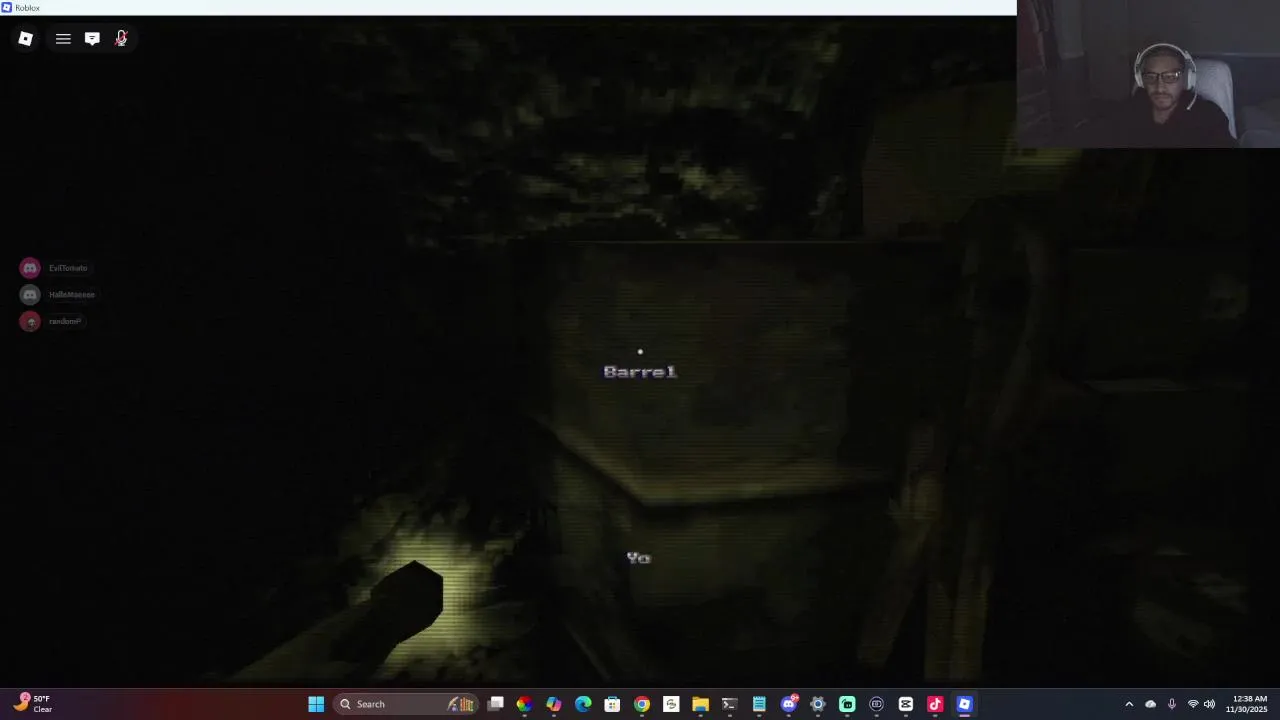Launch Google Chrome from the taskbar
The width and height of the screenshot is (1280, 720).
(x=642, y=704)
